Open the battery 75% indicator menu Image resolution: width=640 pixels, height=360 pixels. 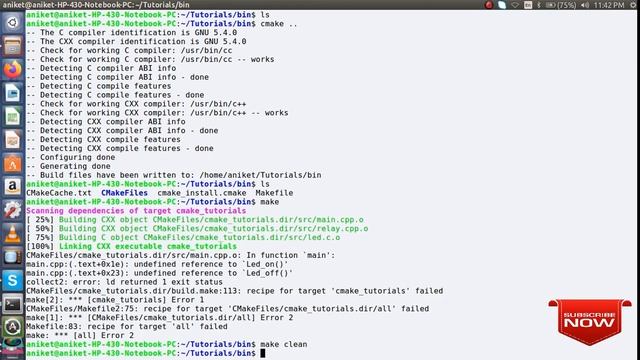pyautogui.click(x=561, y=5)
